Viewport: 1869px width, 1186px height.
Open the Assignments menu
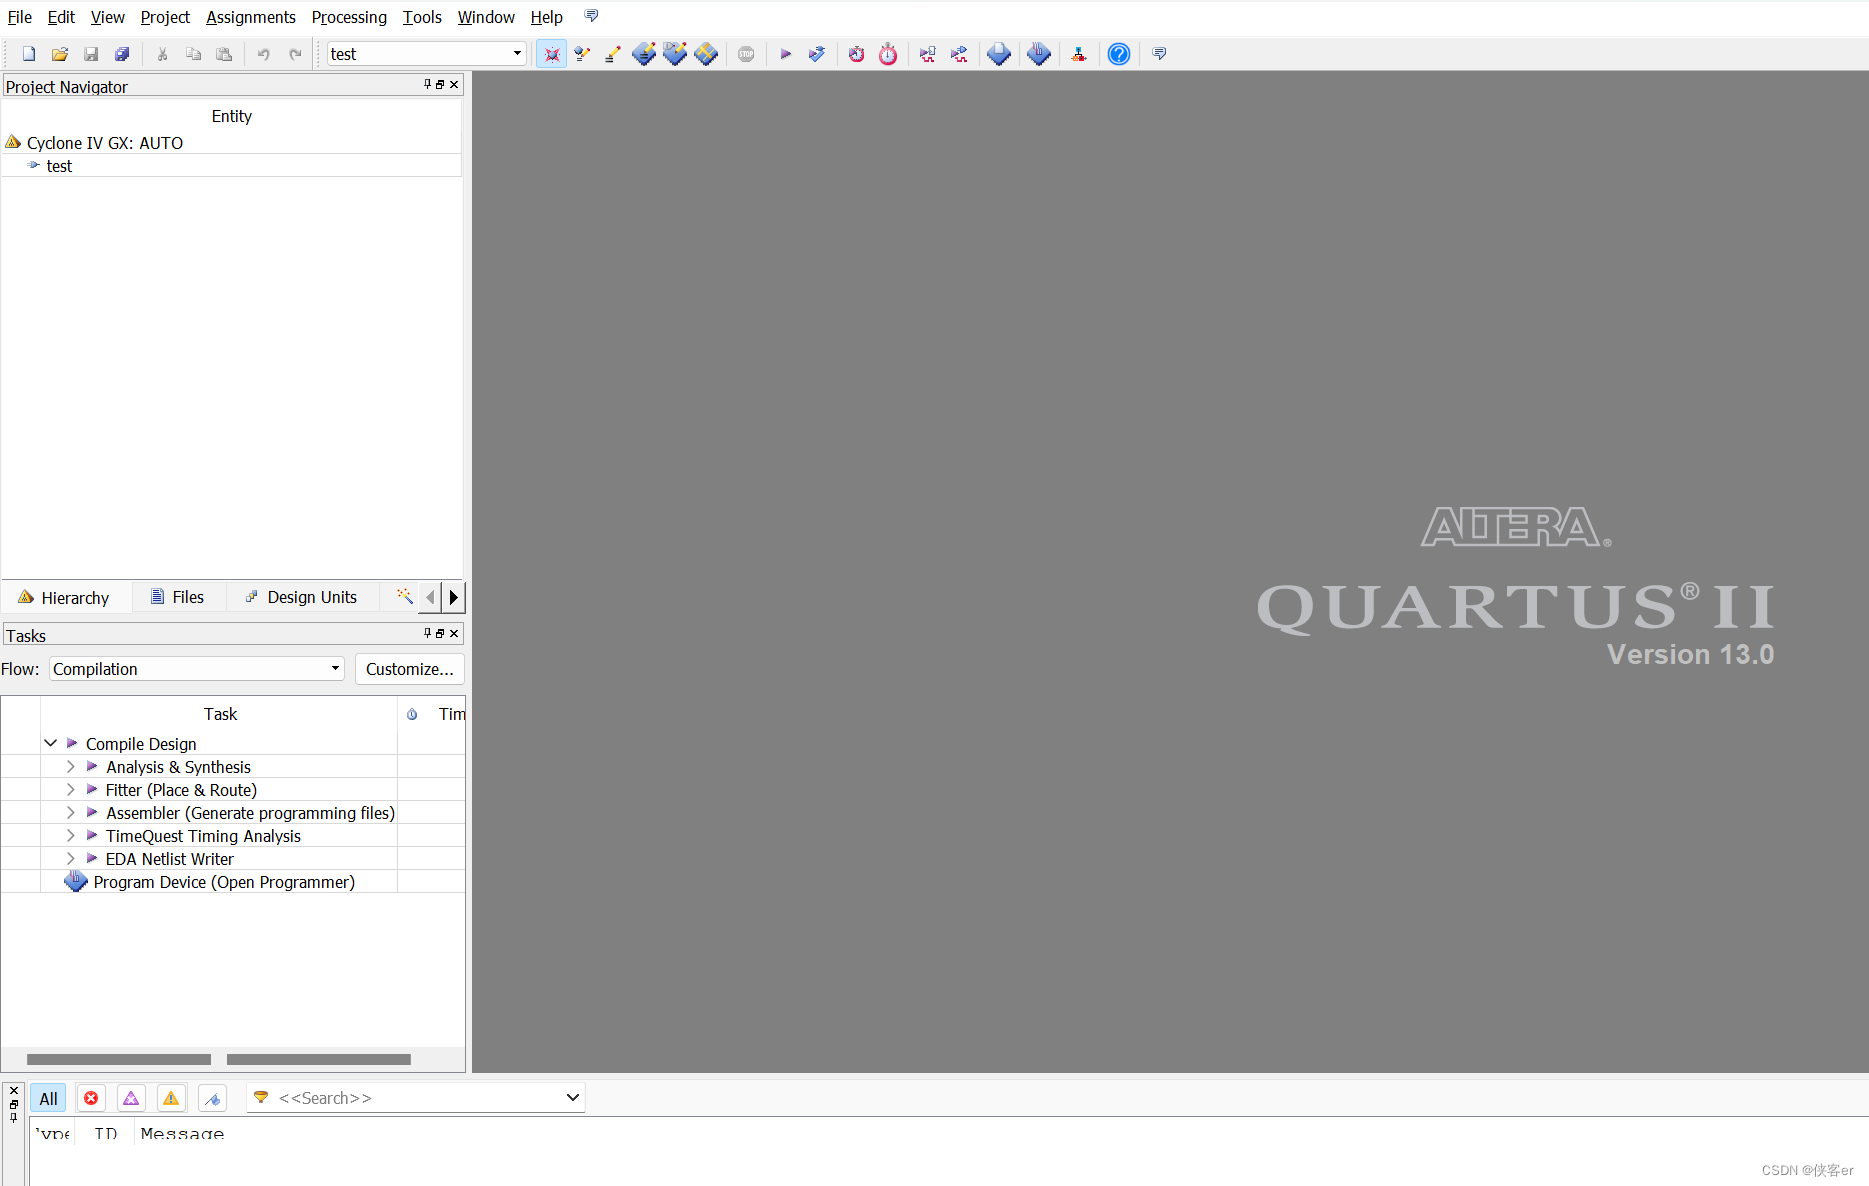click(251, 17)
